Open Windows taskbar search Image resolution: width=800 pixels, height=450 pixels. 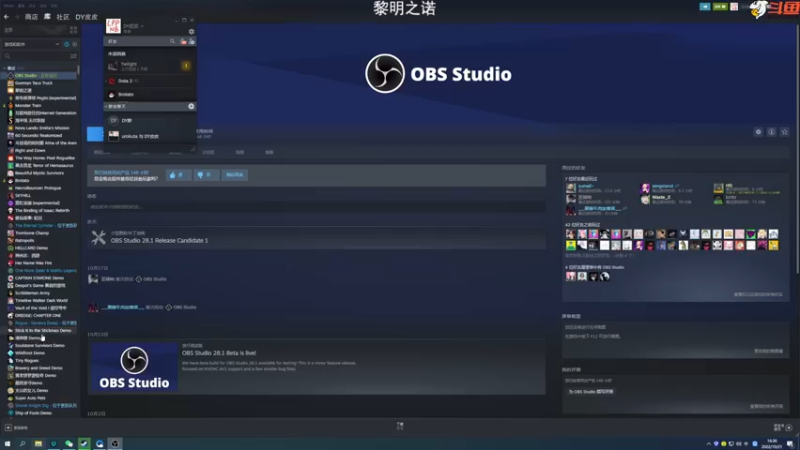[22, 444]
